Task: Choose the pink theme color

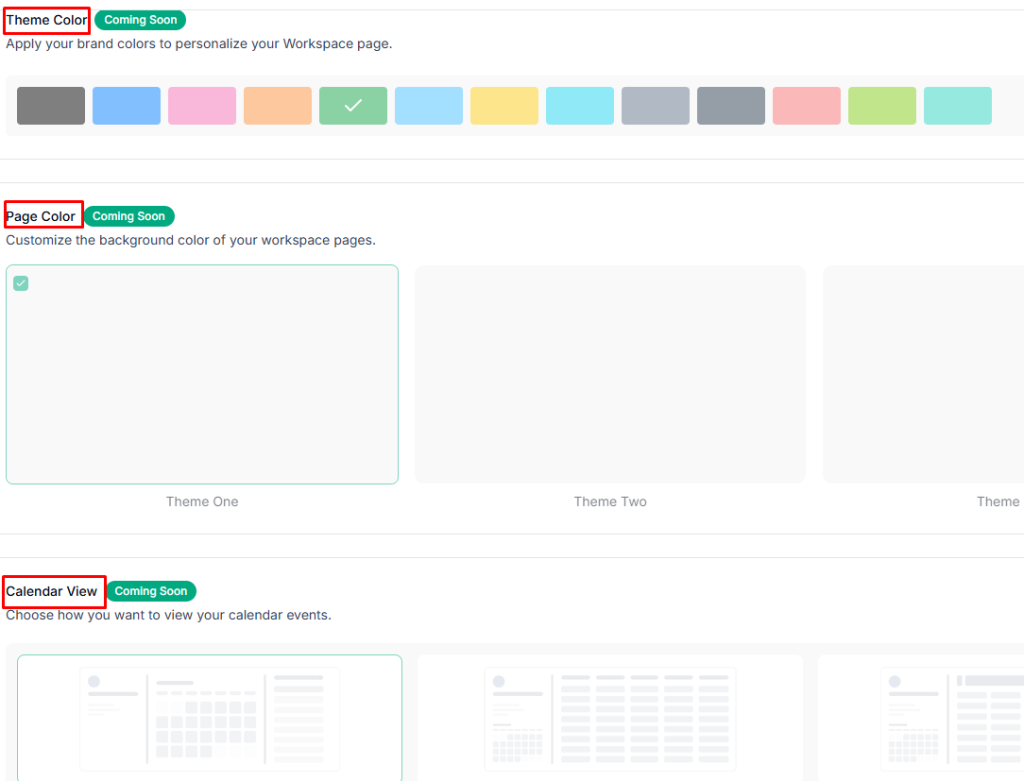Action: tap(202, 105)
